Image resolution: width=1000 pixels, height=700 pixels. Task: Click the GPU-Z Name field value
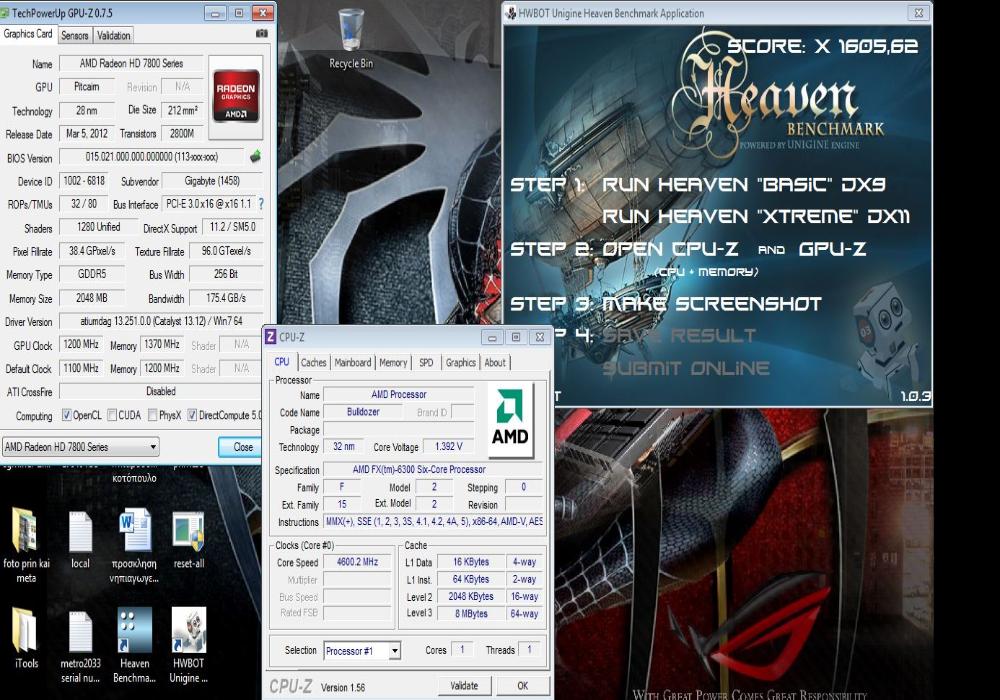131,63
